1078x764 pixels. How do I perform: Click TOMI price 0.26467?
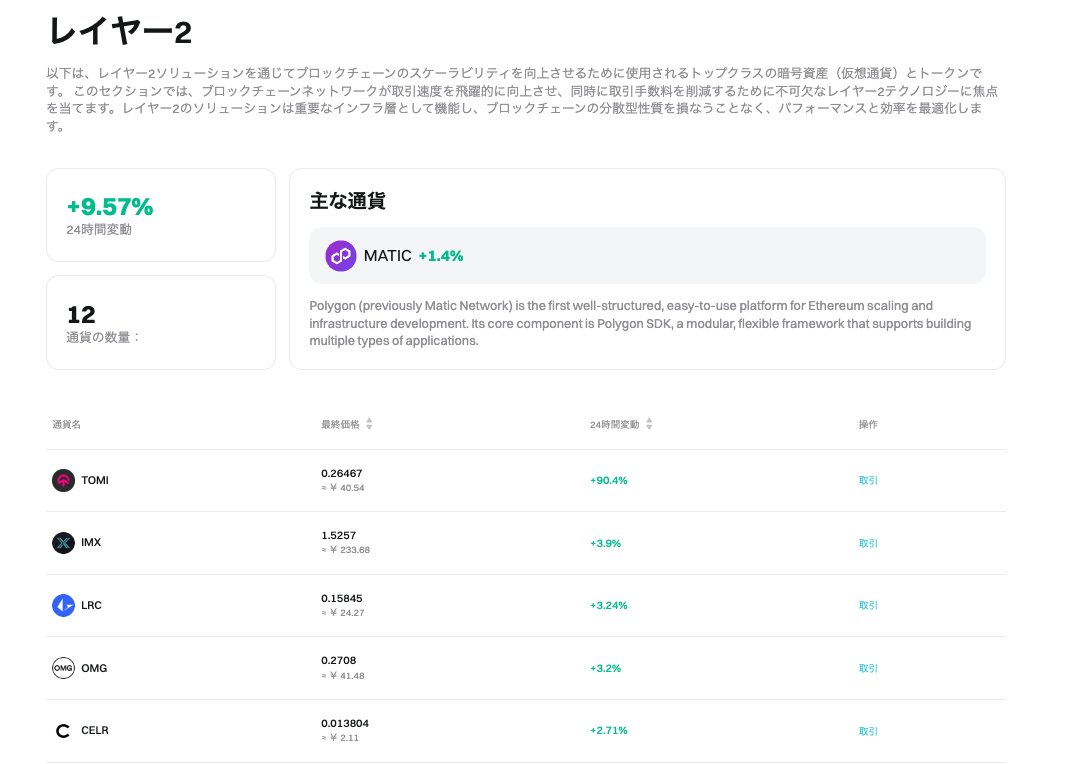[x=342, y=473]
